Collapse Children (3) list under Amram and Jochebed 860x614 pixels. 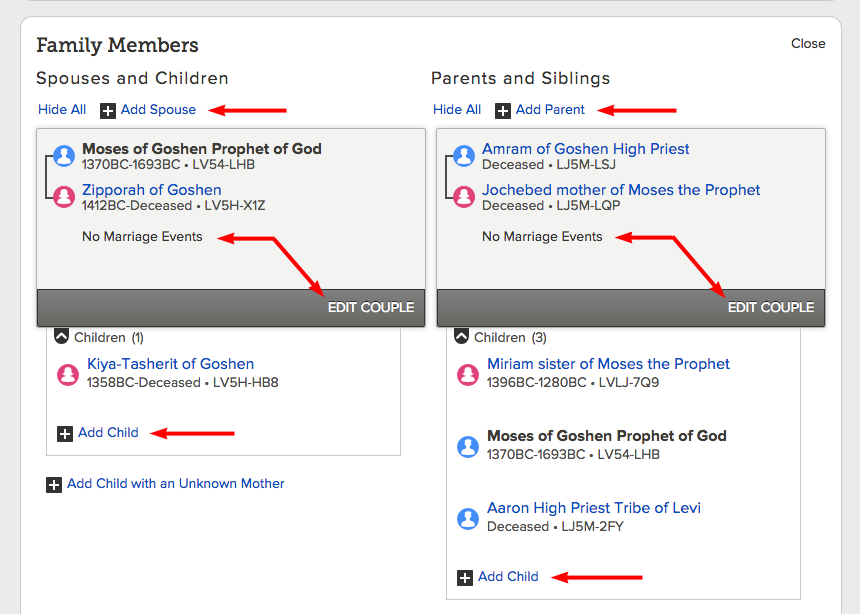click(x=462, y=336)
